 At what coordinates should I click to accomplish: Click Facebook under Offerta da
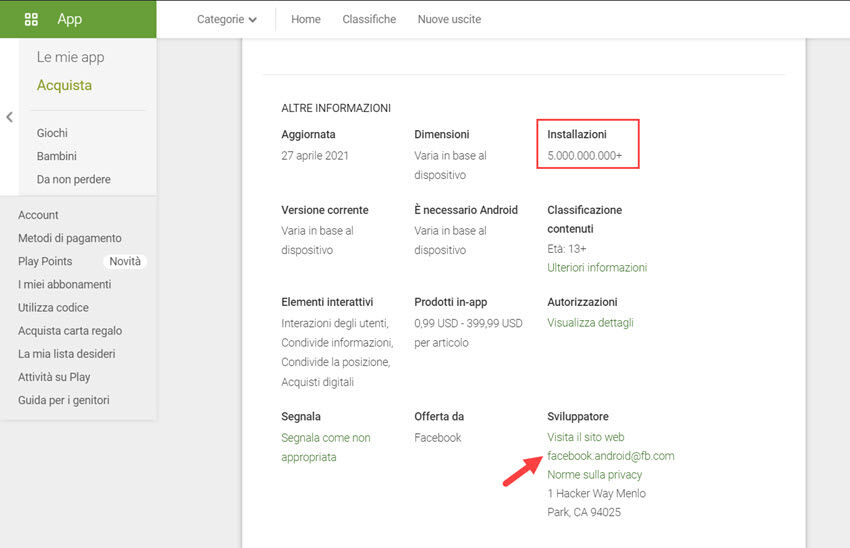coord(437,438)
